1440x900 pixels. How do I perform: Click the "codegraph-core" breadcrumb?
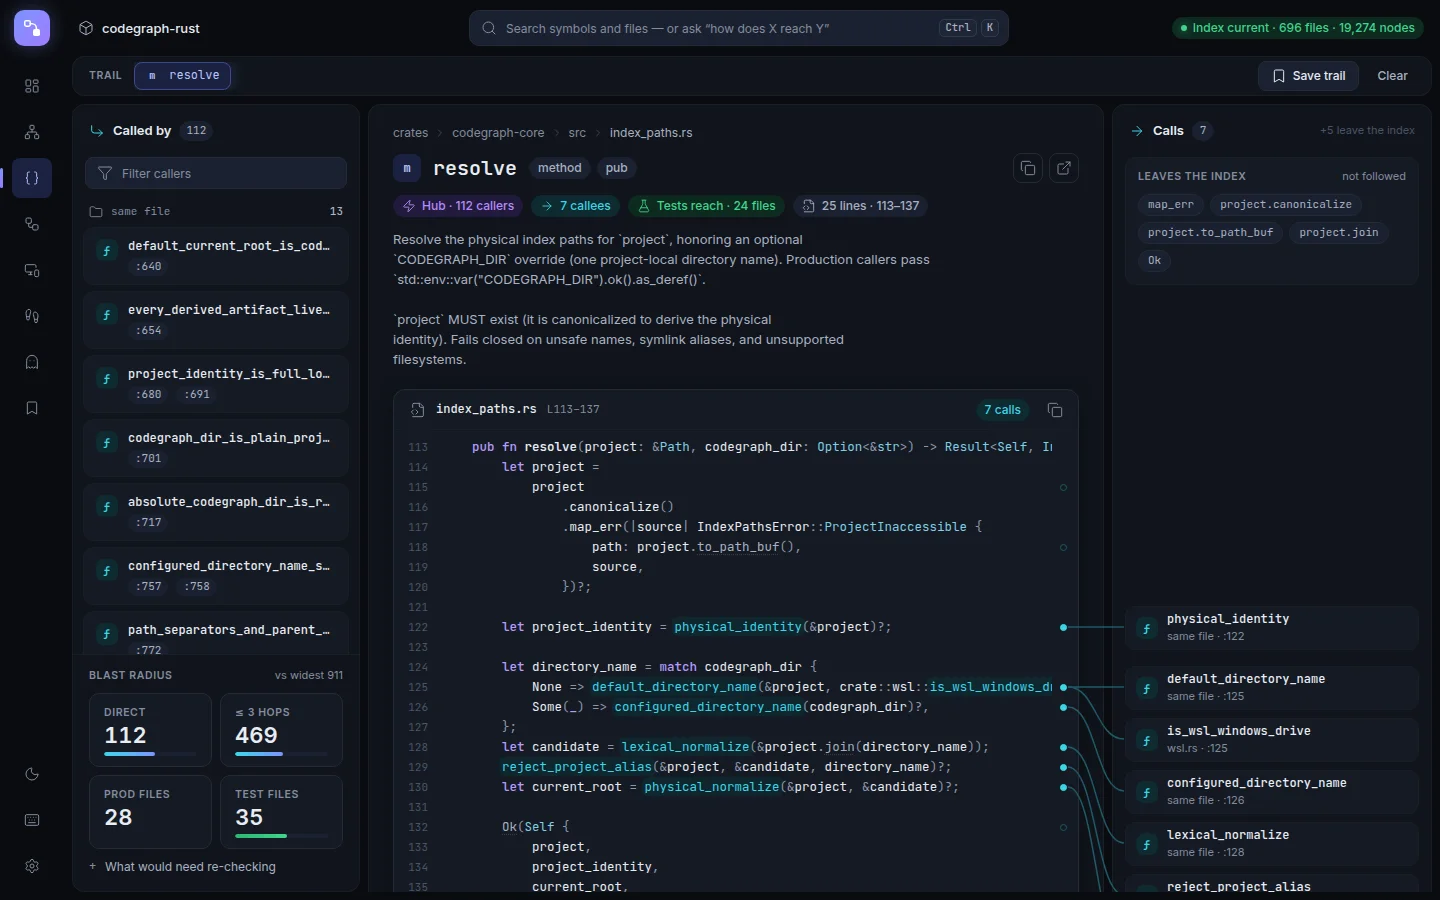[498, 133]
